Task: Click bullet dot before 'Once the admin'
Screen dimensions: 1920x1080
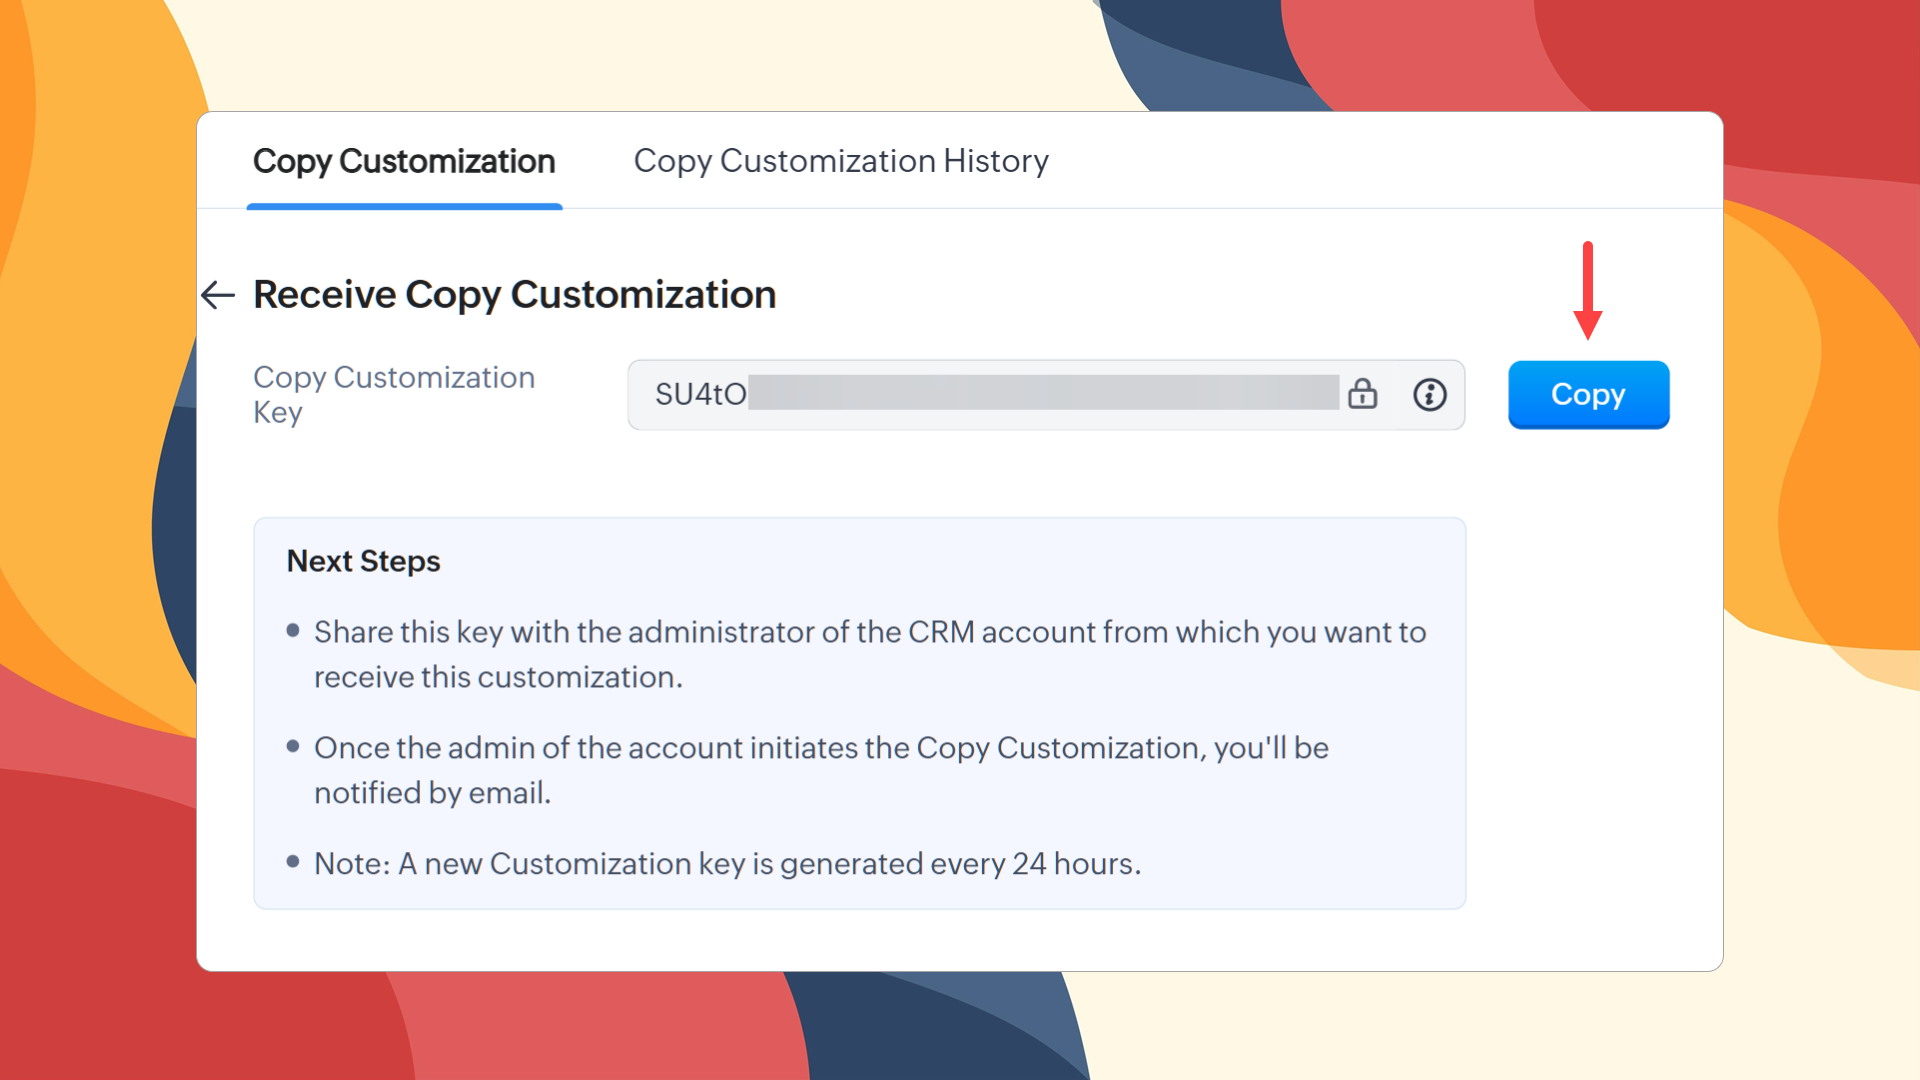Action: 293,746
